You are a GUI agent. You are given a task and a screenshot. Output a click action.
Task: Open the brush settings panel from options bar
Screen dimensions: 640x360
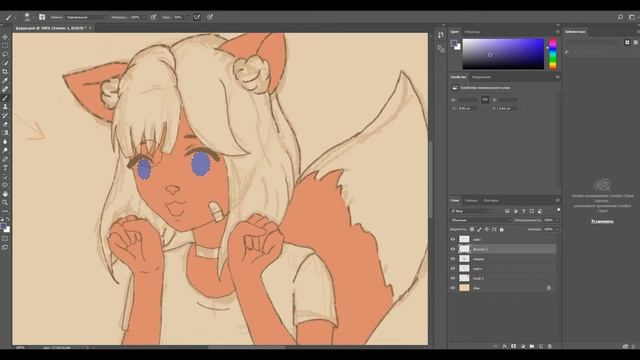[42, 17]
